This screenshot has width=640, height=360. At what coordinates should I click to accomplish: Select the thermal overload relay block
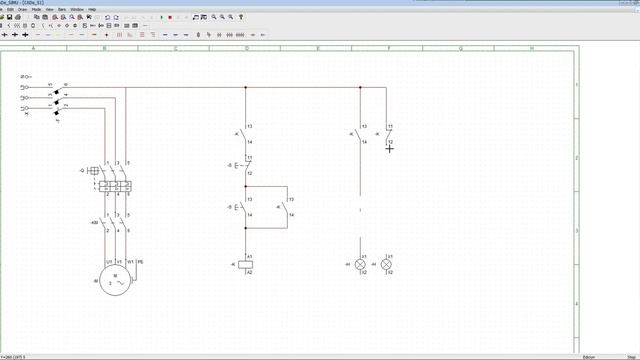pyautogui.click(x=115, y=186)
